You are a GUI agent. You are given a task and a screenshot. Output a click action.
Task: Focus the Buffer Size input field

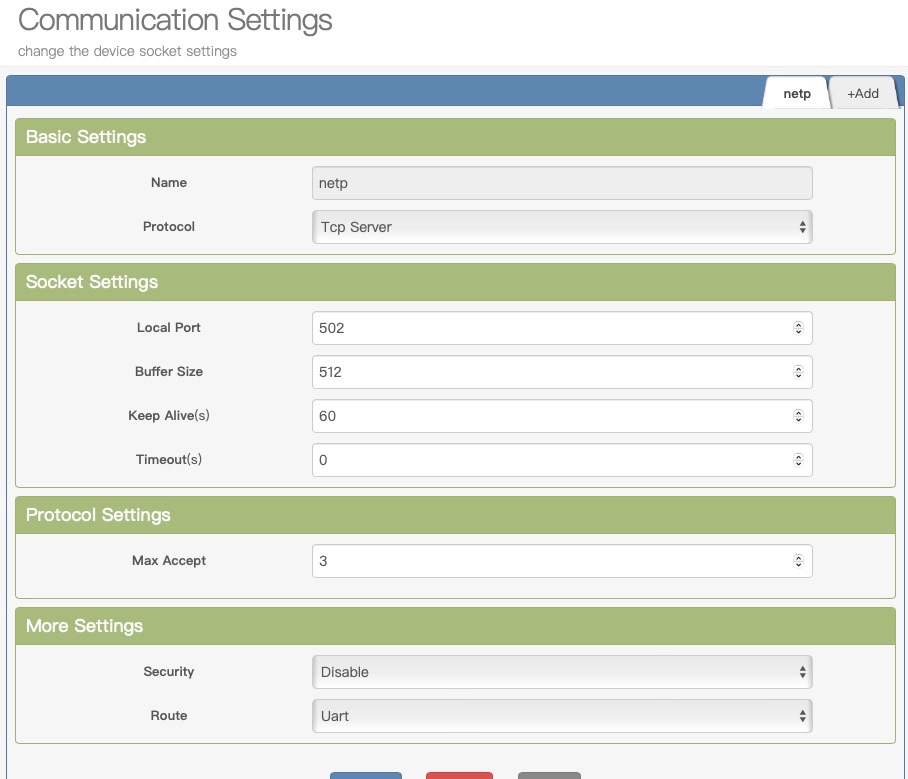(550, 372)
